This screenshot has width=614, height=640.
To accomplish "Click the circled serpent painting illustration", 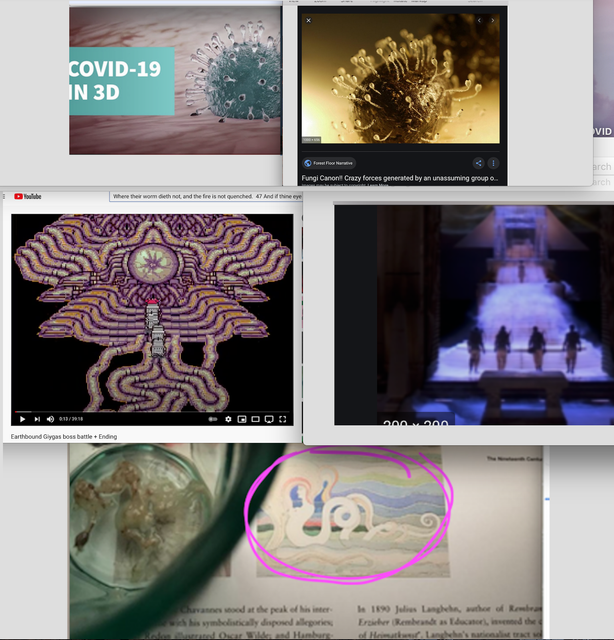I will tap(353, 512).
